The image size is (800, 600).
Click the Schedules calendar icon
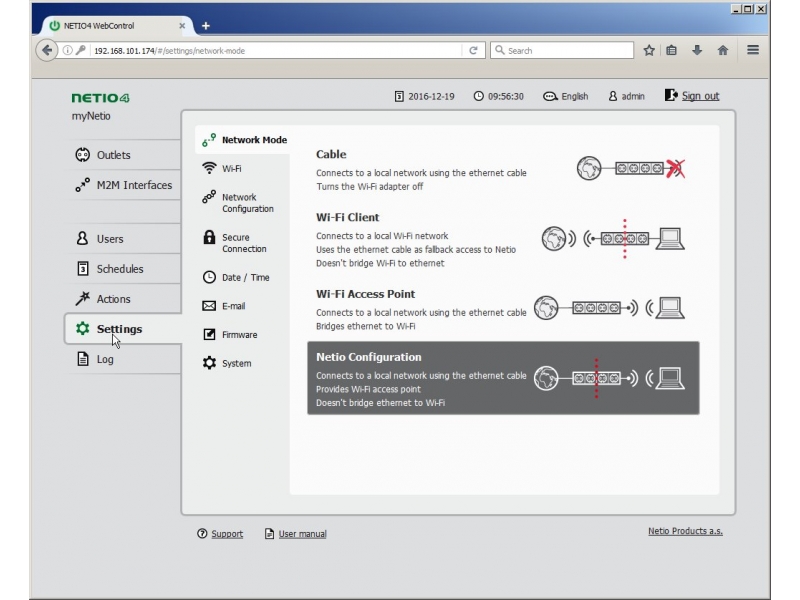click(x=82, y=268)
